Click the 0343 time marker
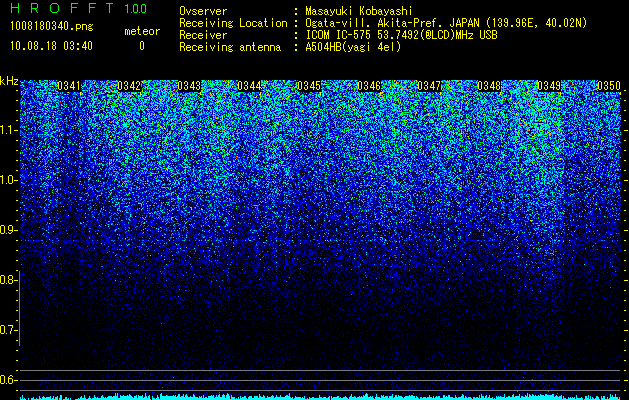This screenshot has height=400, width=629. [189, 86]
